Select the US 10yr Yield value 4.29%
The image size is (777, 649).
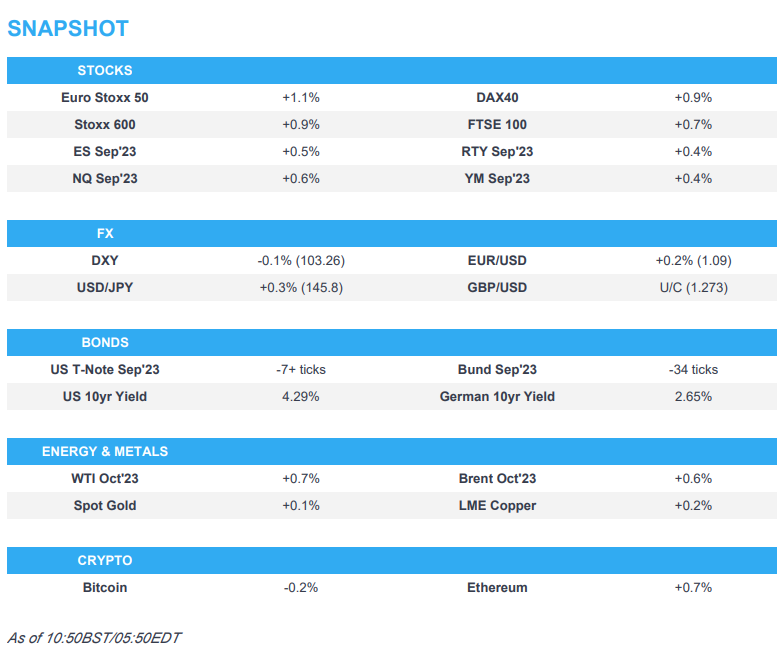tap(301, 396)
